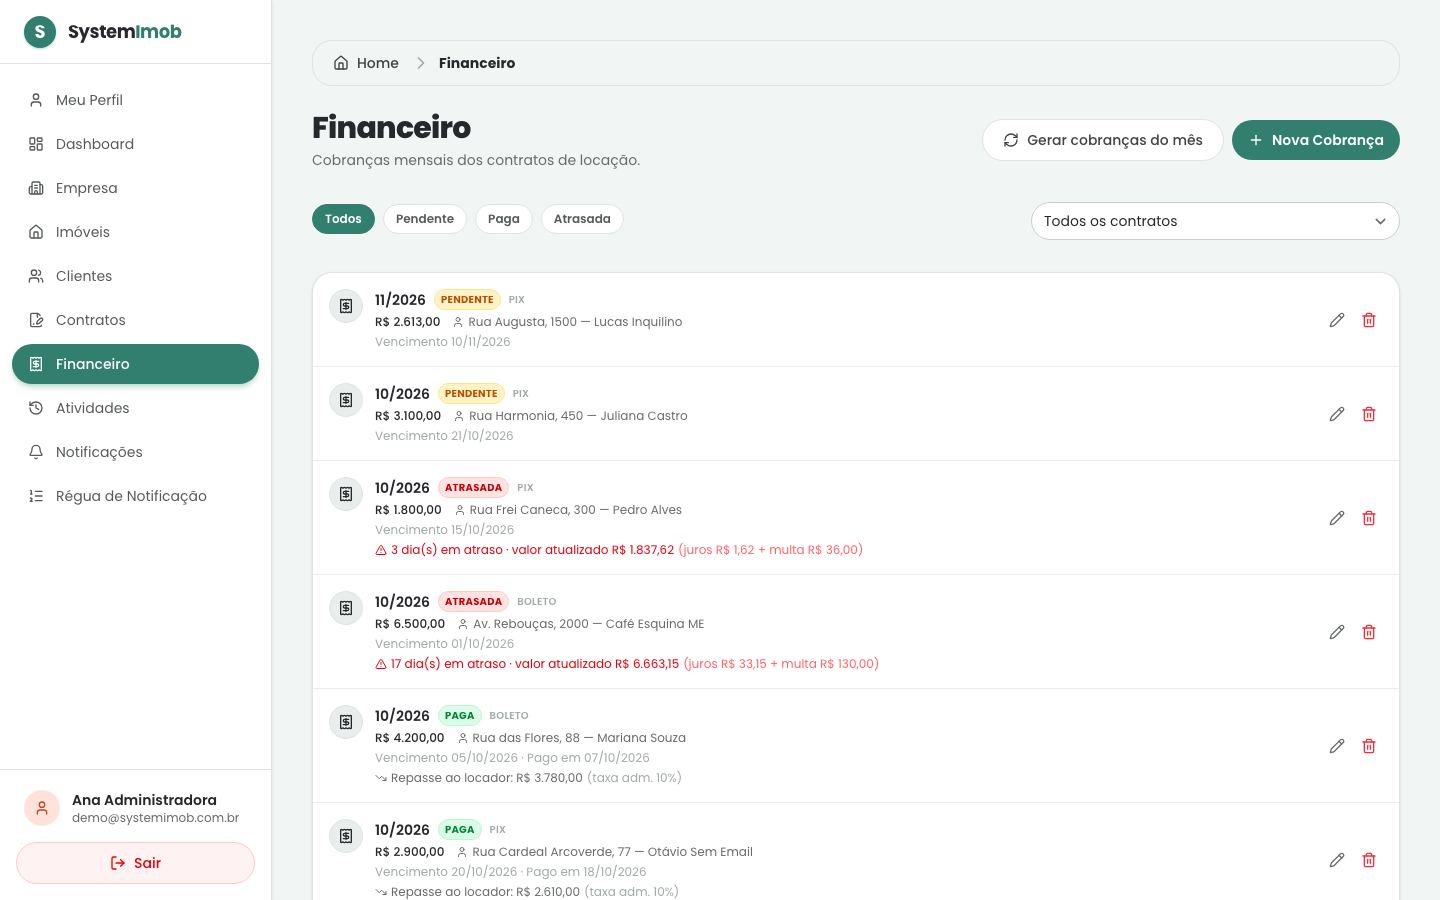Screen dimensions: 1440x900
Task: Open Imóveis section
Action: pos(135,232)
